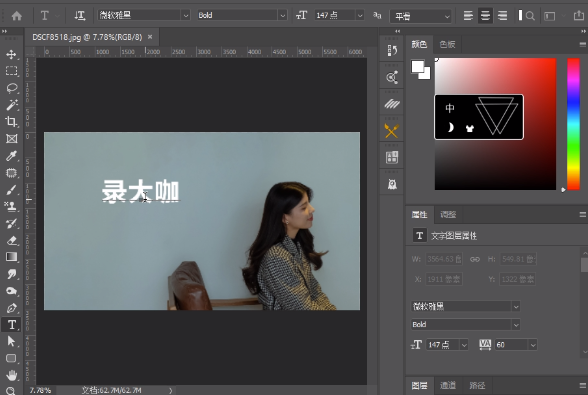Switch to the 路径 tab

coord(477,385)
